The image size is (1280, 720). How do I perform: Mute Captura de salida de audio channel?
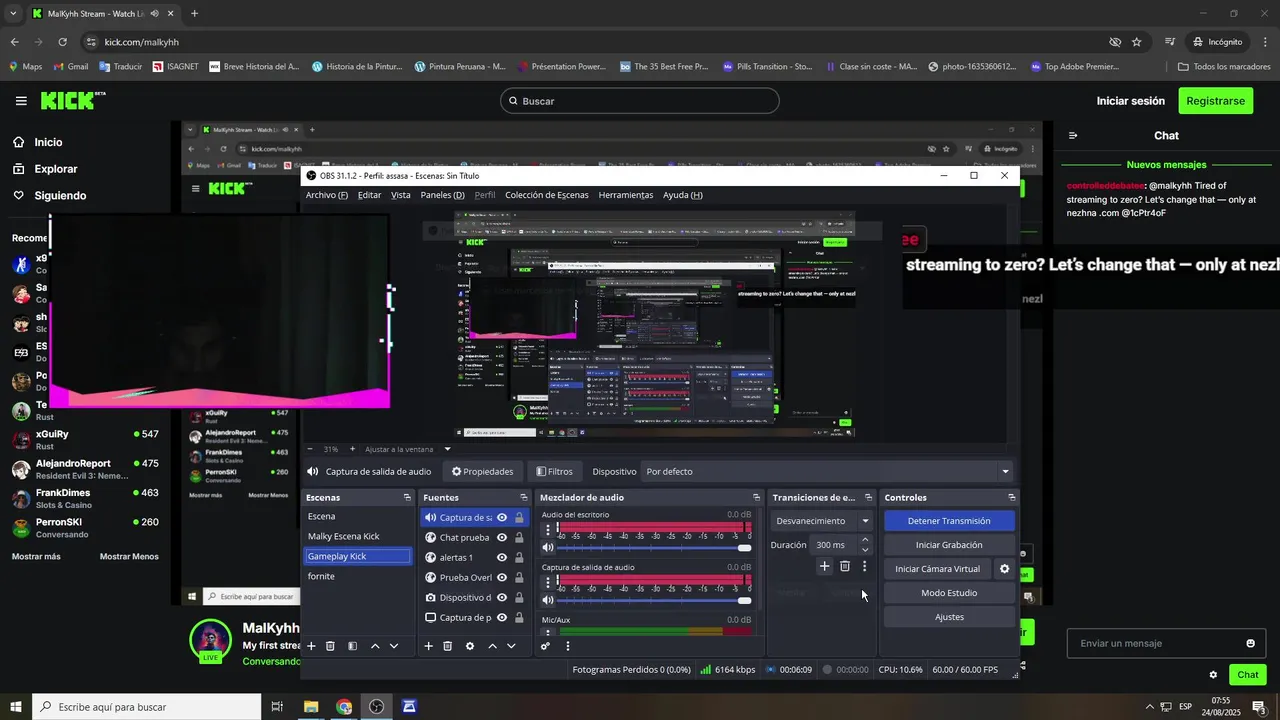coord(548,600)
